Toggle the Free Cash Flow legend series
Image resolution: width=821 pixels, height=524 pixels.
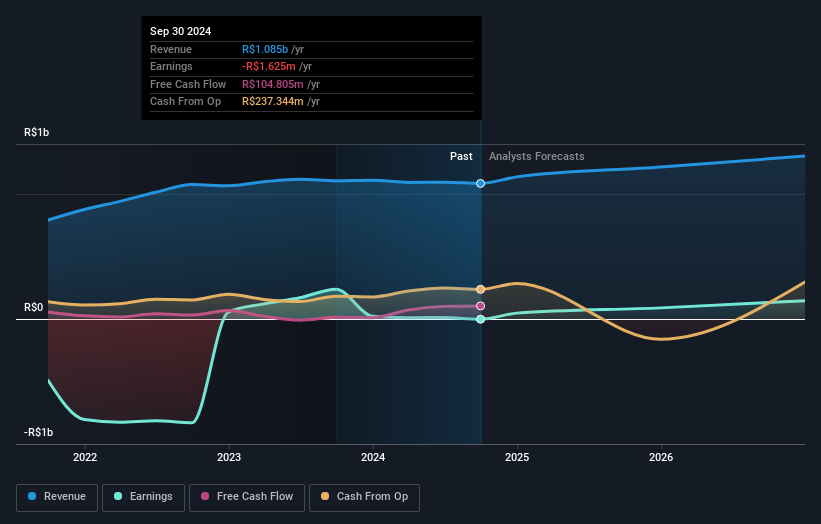[247, 497]
